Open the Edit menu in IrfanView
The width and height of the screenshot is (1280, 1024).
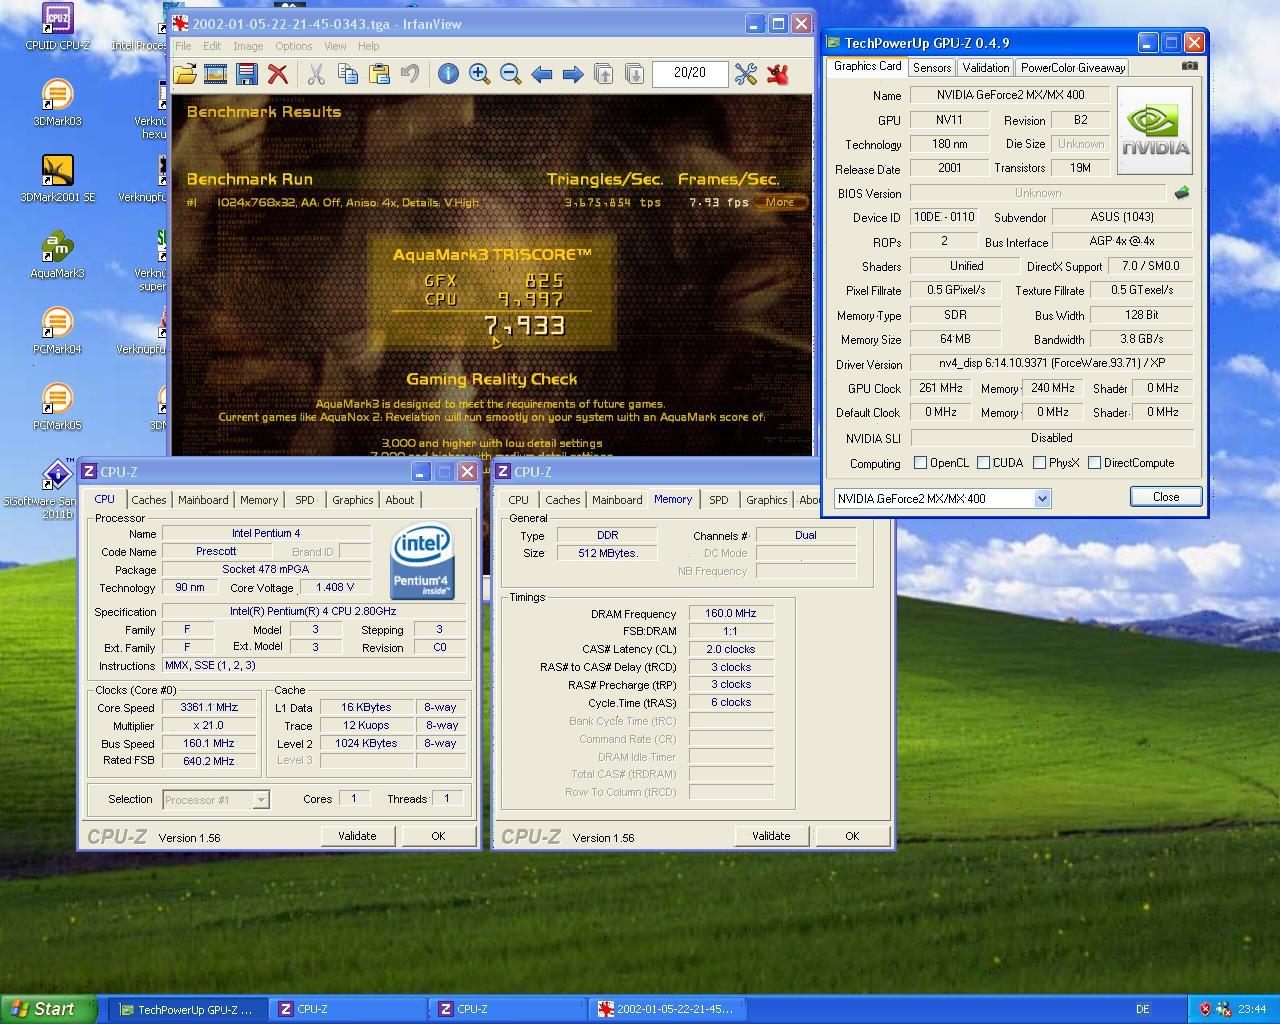212,46
